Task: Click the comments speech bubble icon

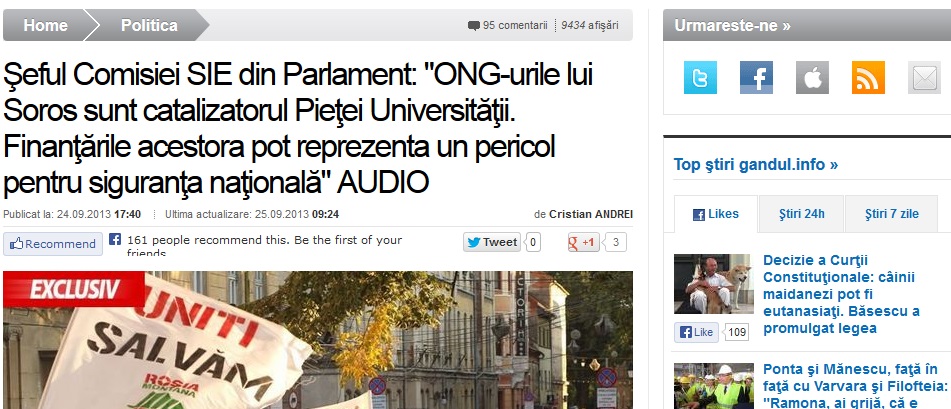Action: 474,25
